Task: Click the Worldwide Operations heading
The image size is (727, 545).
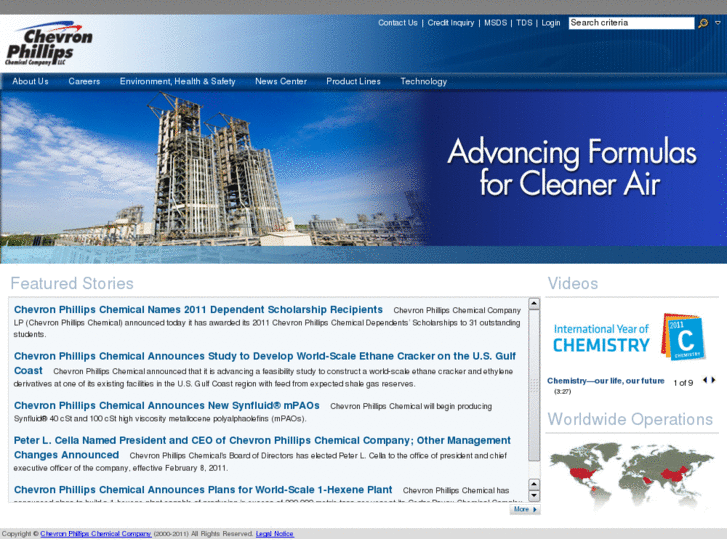Action: 630,419
